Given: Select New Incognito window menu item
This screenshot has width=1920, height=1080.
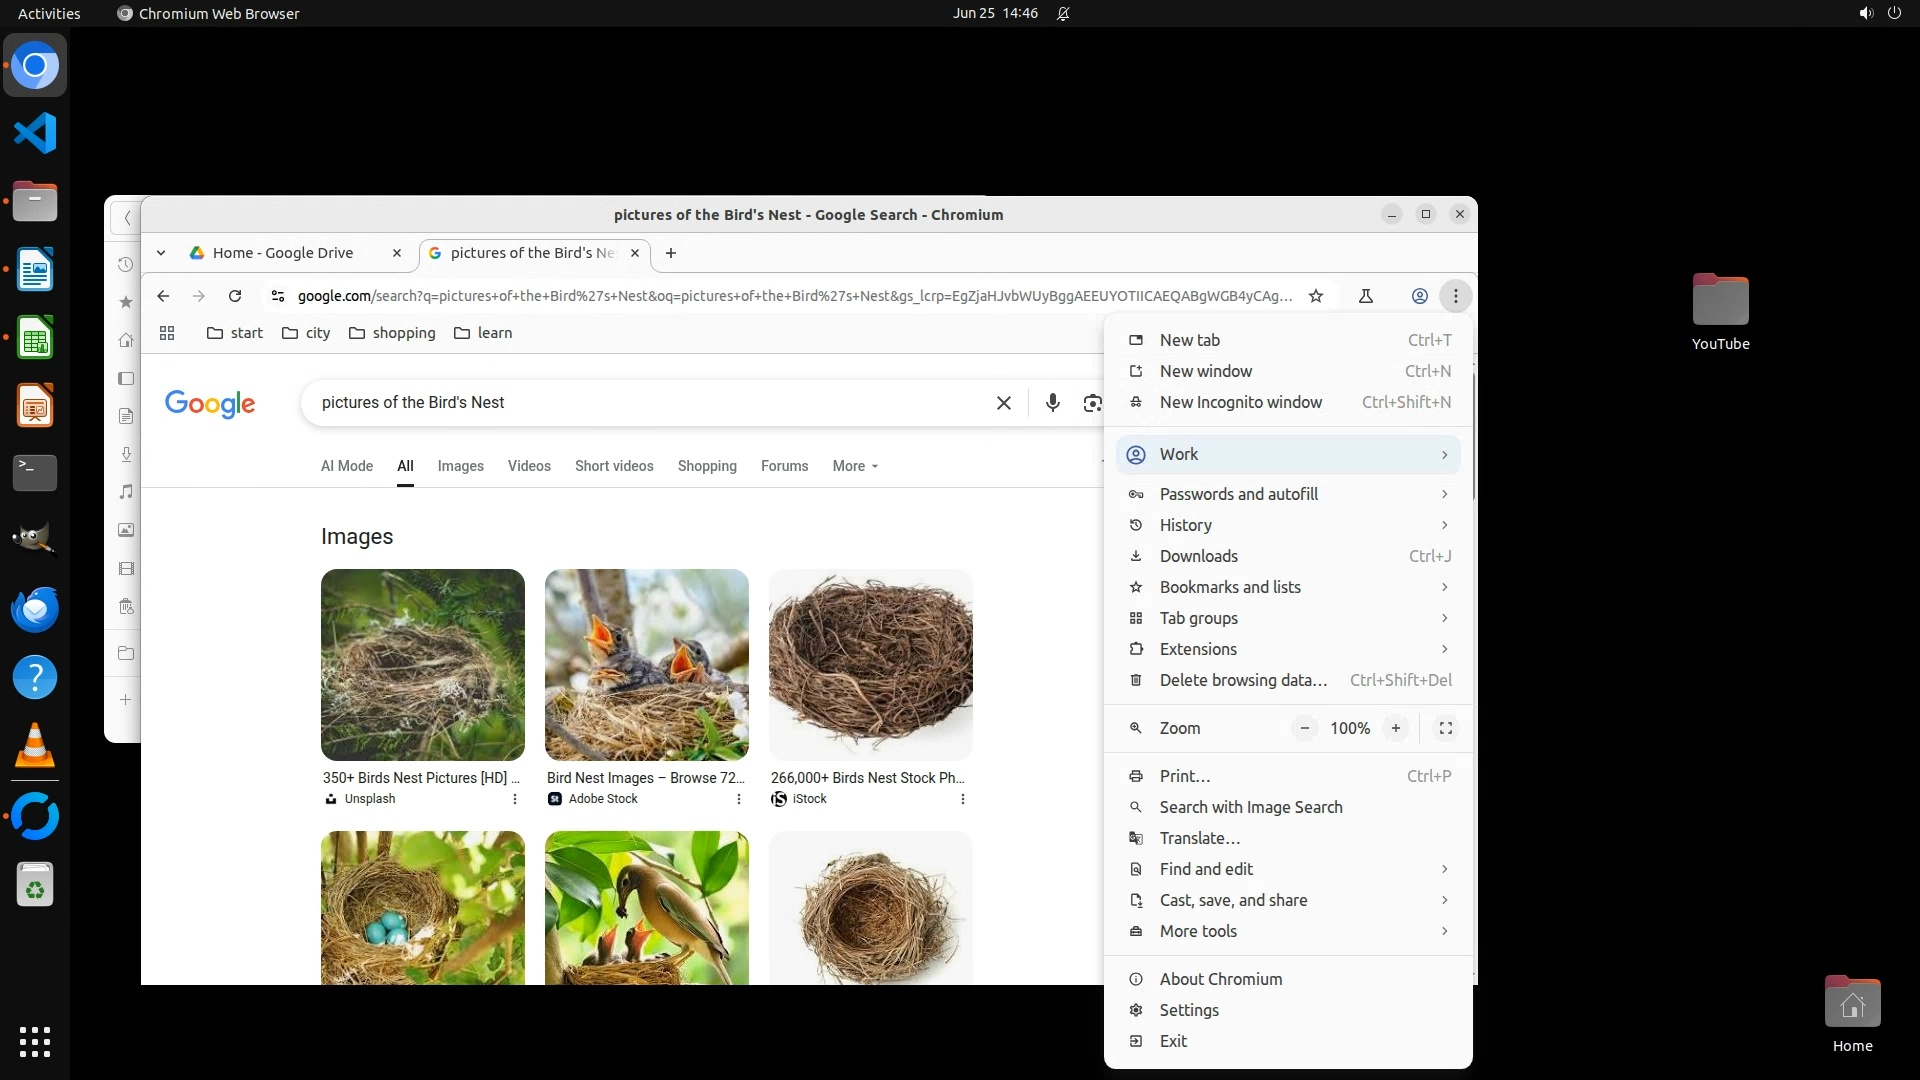Looking at the screenshot, I should pyautogui.click(x=1240, y=402).
